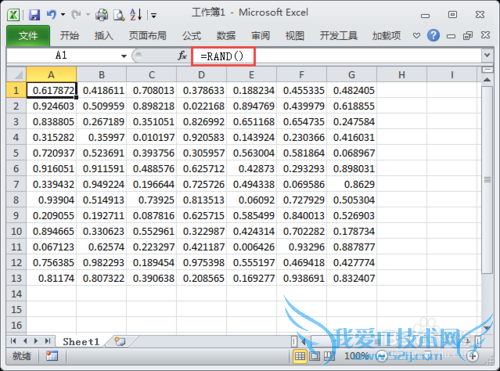This screenshot has height=371, width=500.
Task: Select the Sheet1 tab
Action: tap(81, 342)
